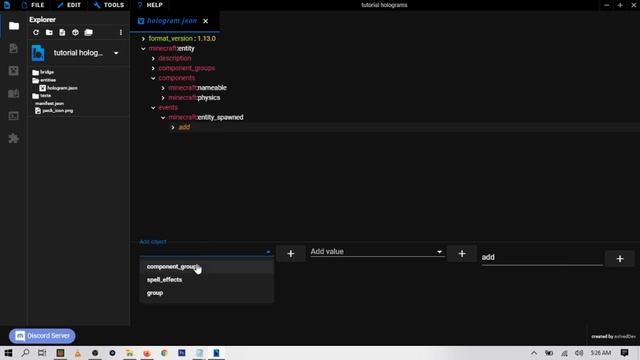Expand the add node
Image resolution: width=640 pixels, height=360 pixels.
click(173, 127)
